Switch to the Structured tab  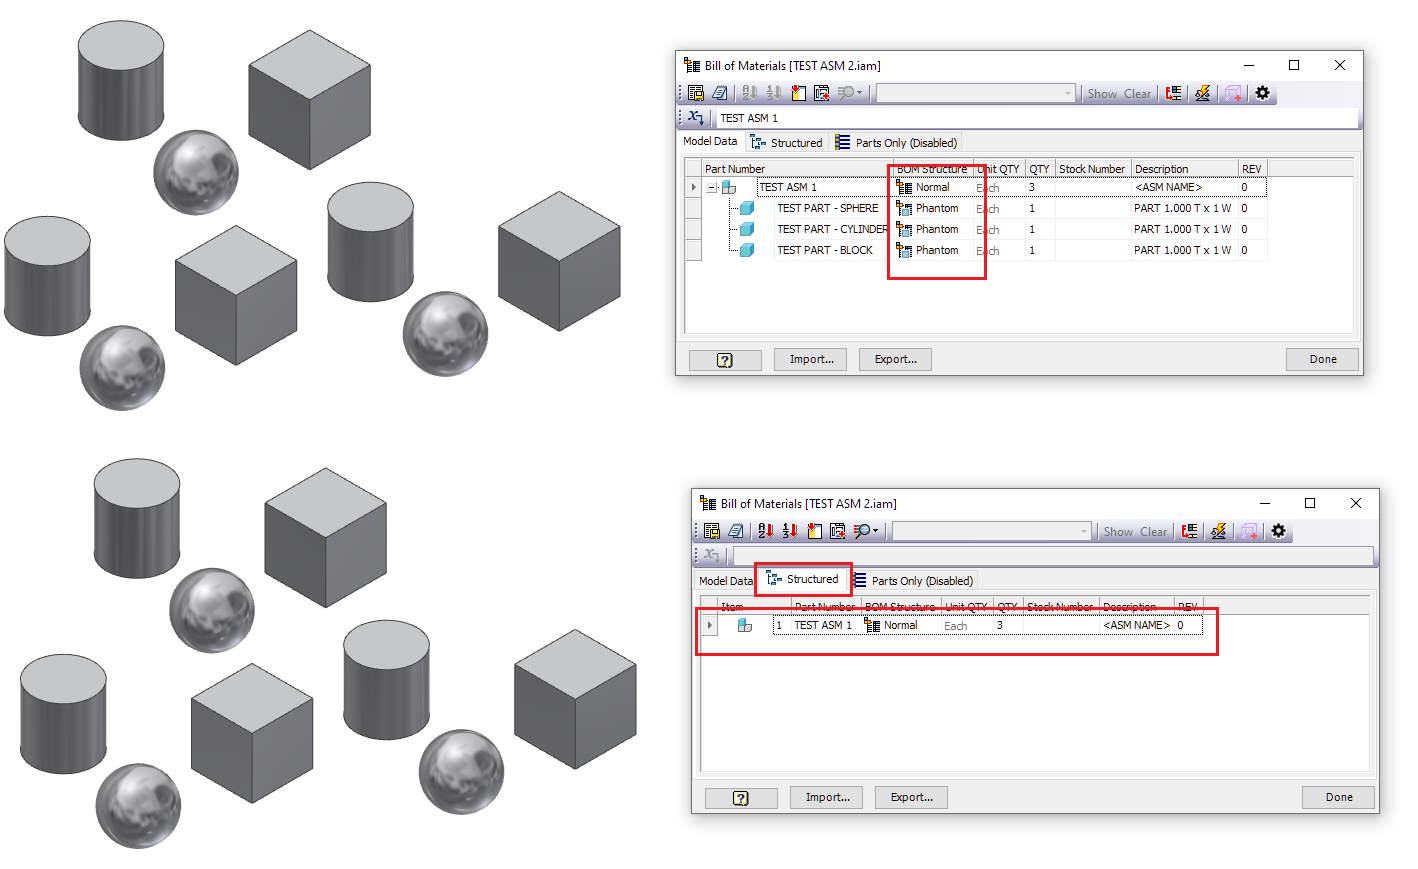[803, 579]
